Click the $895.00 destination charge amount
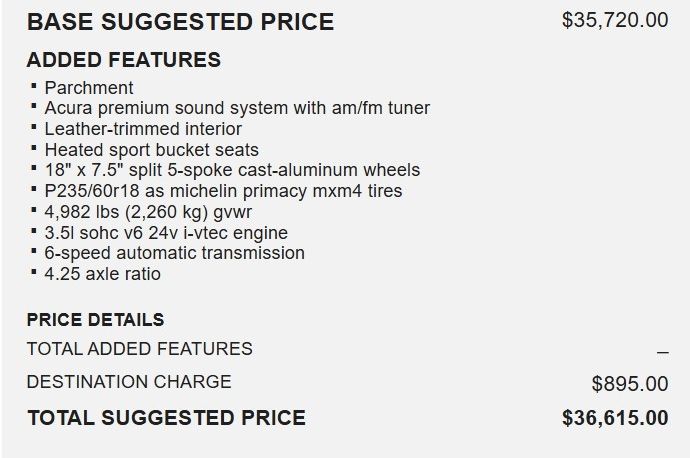Viewport: 690px width, 458px height. [x=630, y=384]
